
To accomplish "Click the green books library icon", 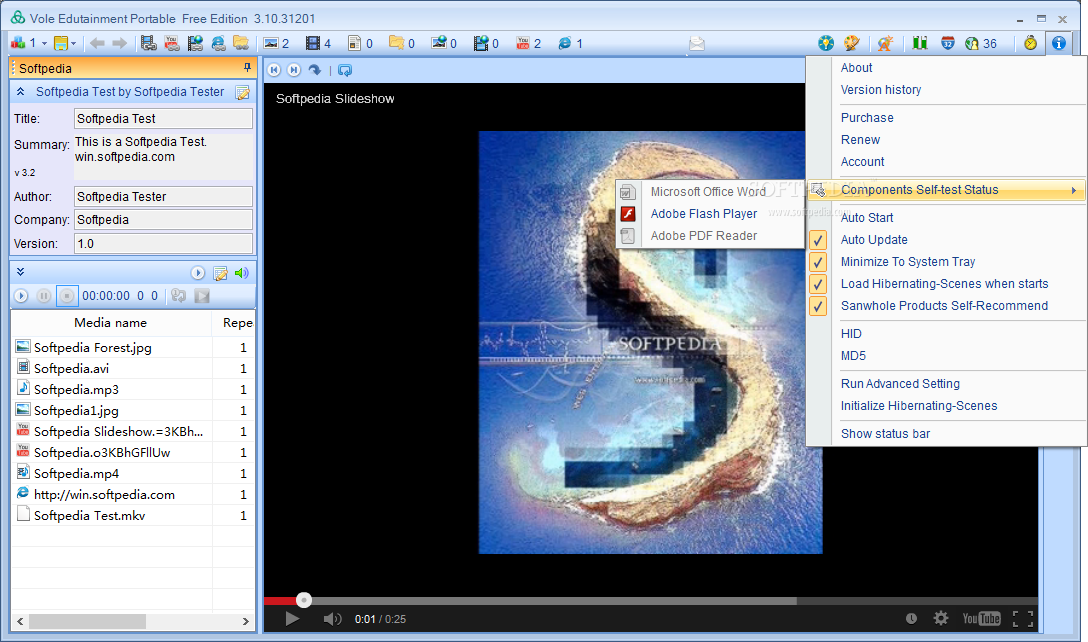I will [920, 43].
